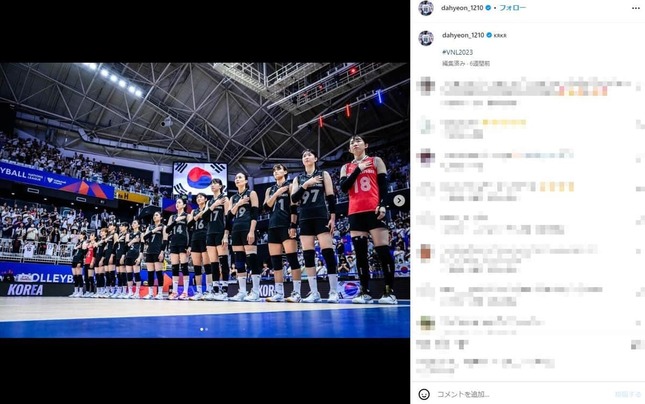Click the 編集済み・6週間前 timestamp

coord(466,63)
